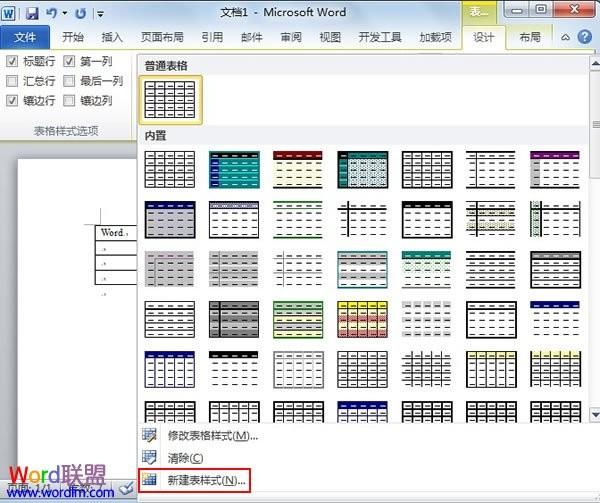Uncheck the 标题行 checkbox

pos(12,62)
